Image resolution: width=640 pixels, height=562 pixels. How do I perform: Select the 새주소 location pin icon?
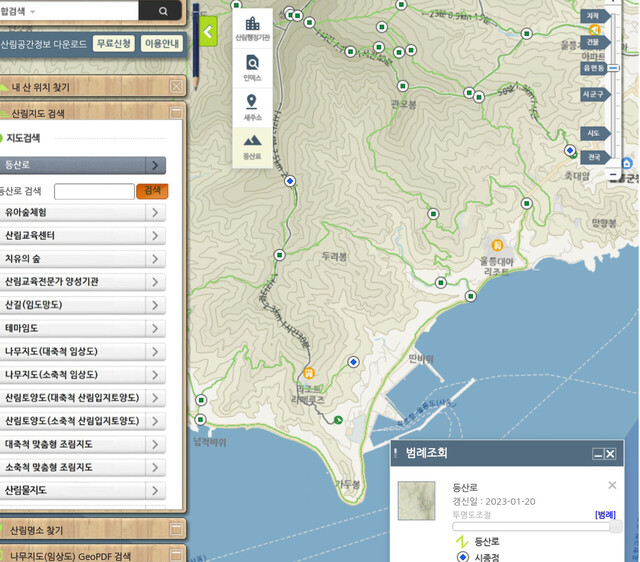tap(253, 107)
